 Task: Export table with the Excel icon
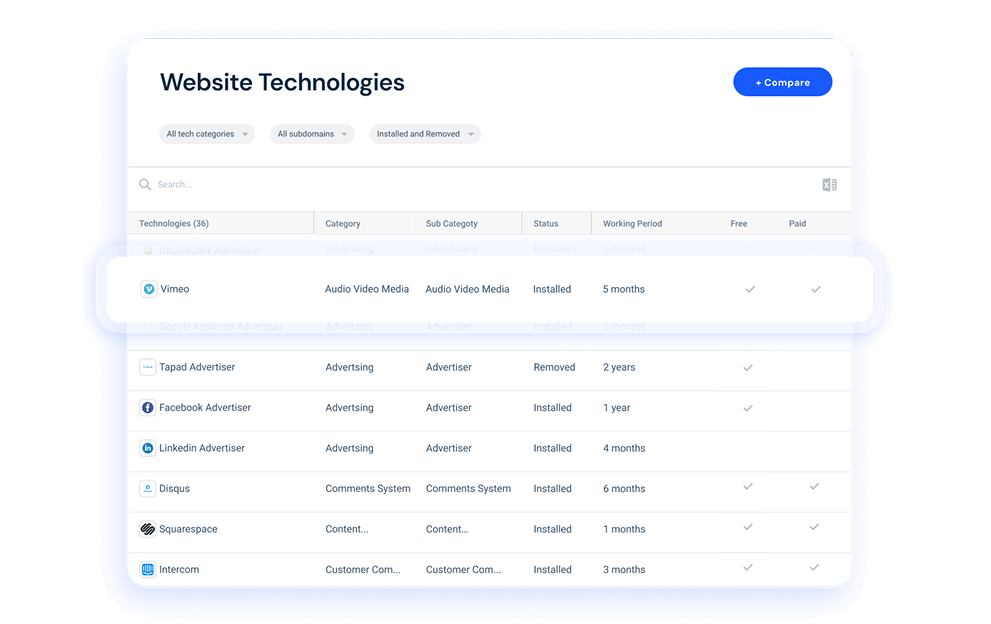point(829,185)
